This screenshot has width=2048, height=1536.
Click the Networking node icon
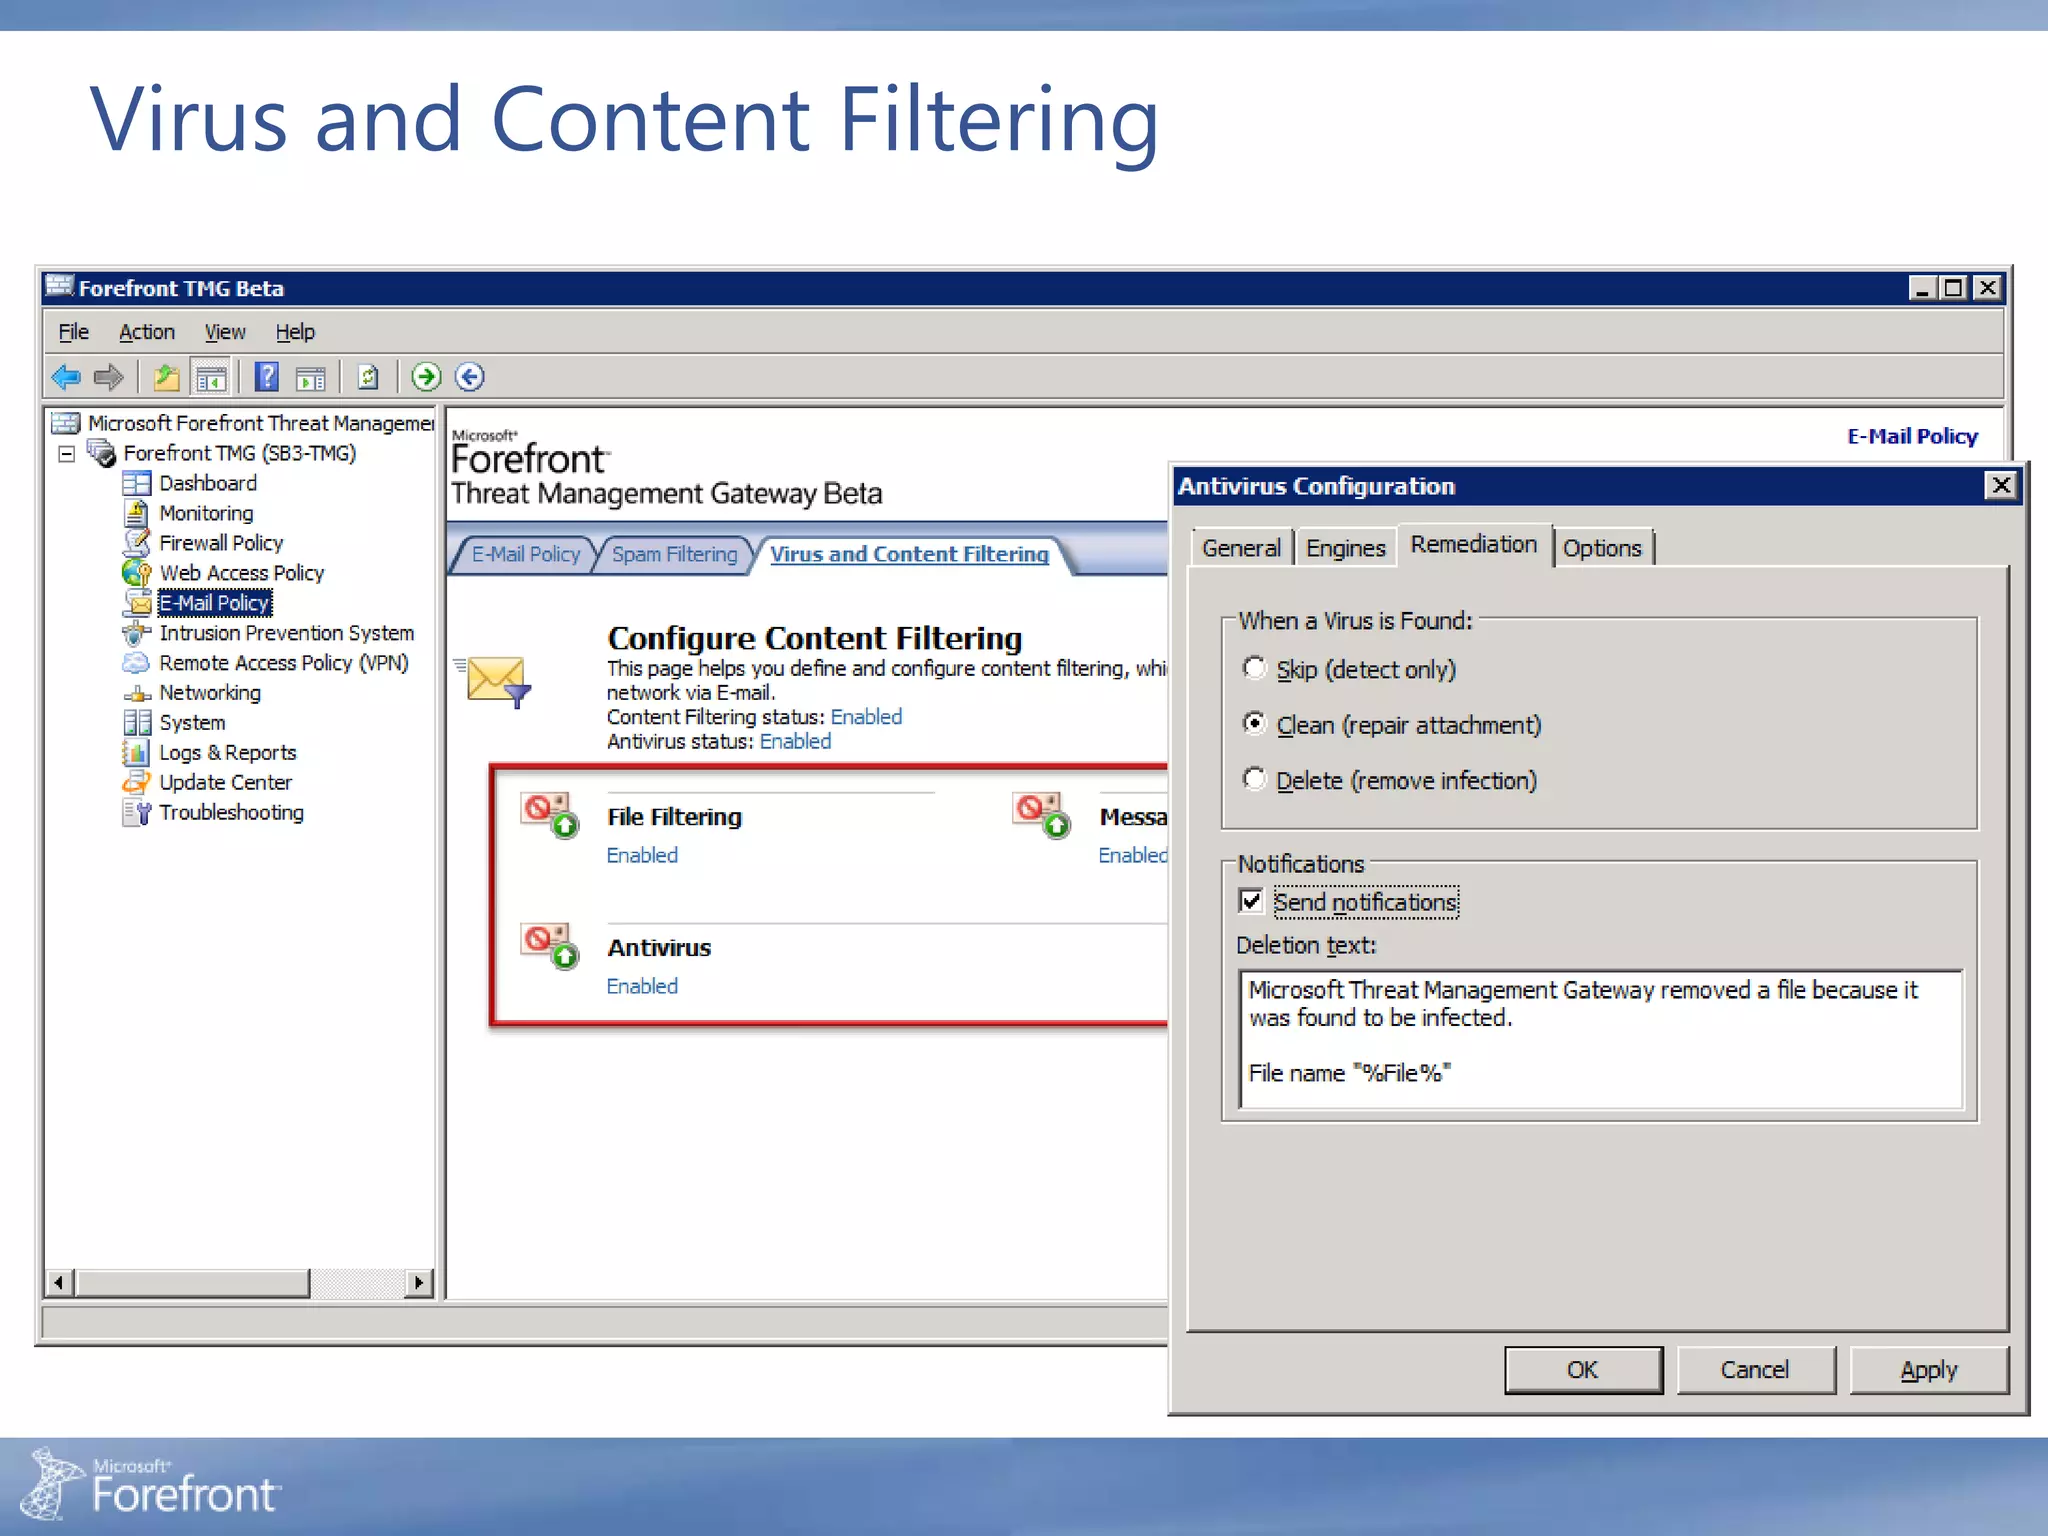[x=137, y=694]
